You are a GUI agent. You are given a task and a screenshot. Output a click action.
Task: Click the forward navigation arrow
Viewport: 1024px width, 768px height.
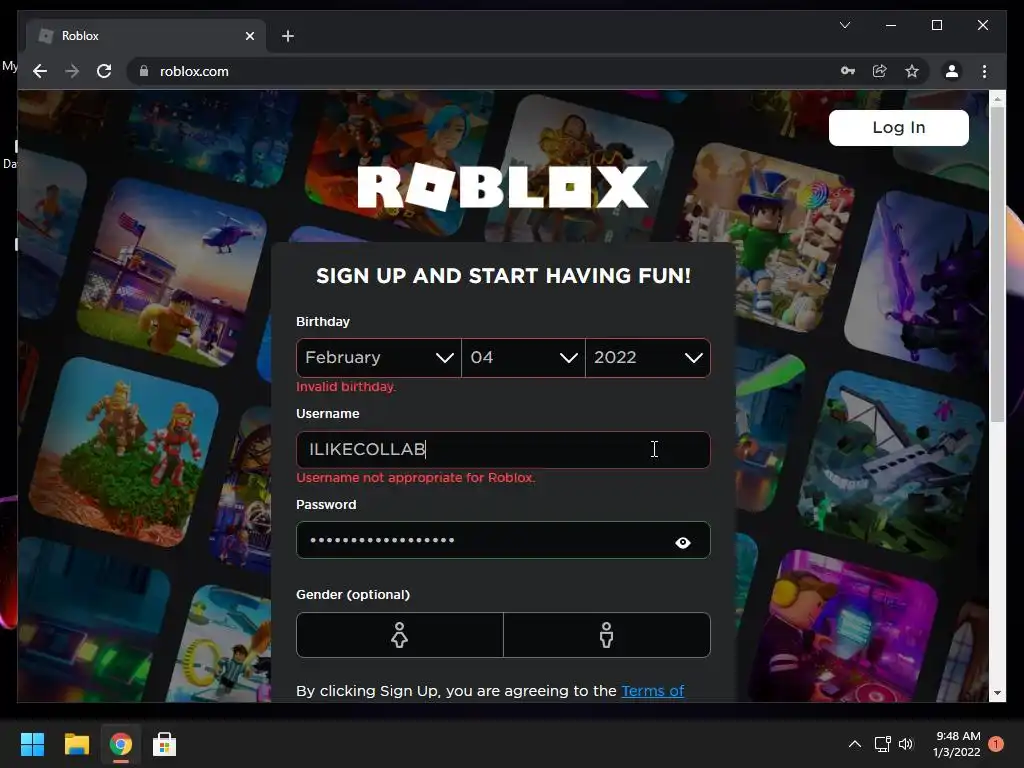click(x=72, y=71)
